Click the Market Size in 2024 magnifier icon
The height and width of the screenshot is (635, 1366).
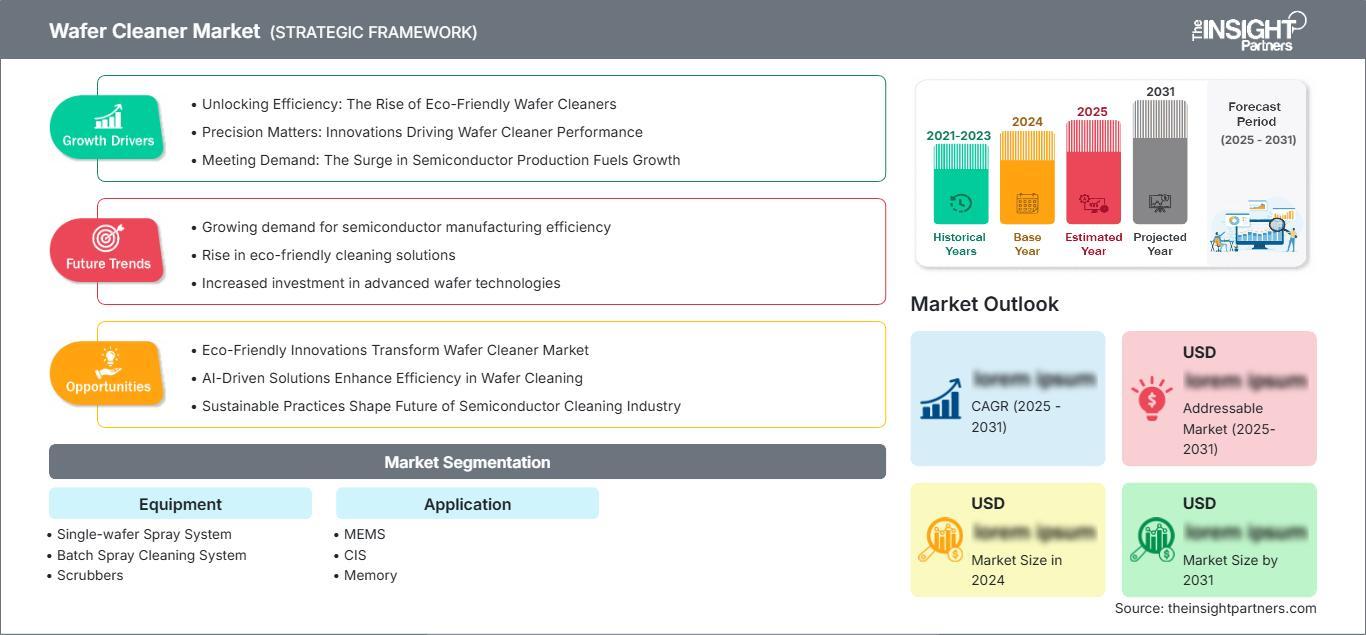(x=940, y=540)
